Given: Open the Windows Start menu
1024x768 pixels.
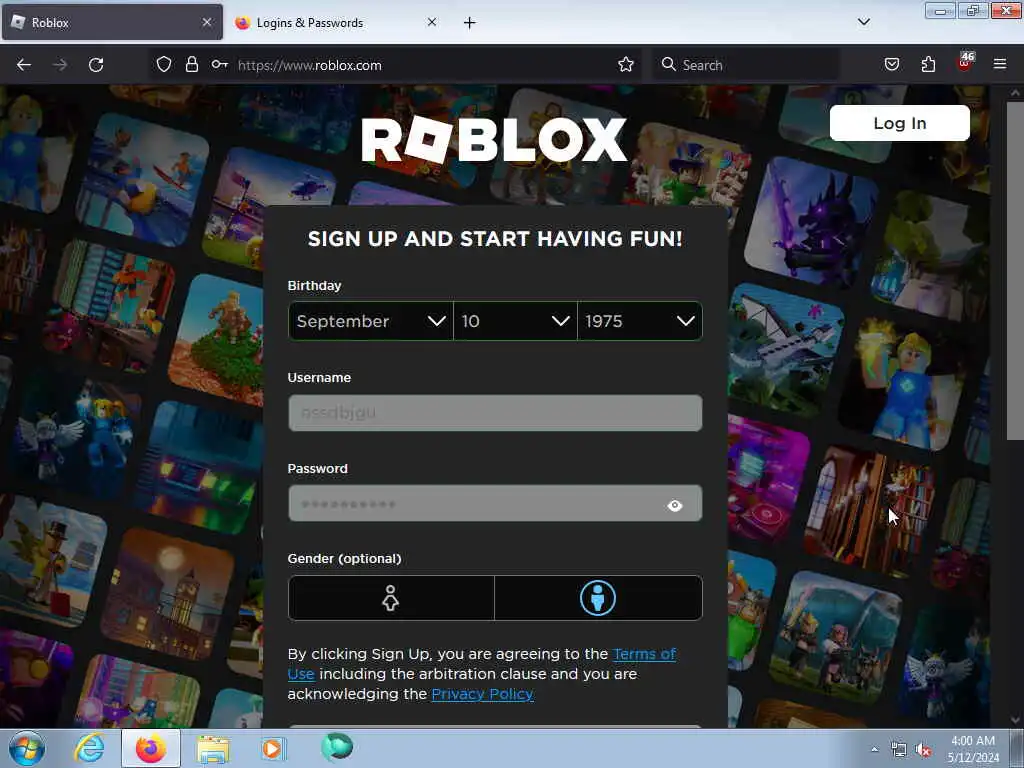Looking at the screenshot, I should tap(27, 748).
